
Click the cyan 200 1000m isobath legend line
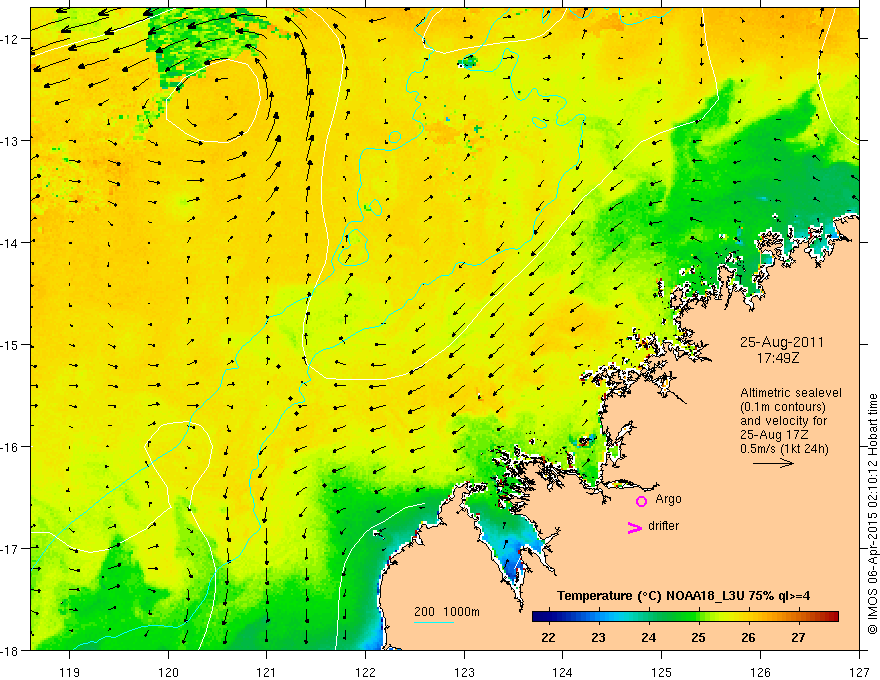tap(434, 622)
